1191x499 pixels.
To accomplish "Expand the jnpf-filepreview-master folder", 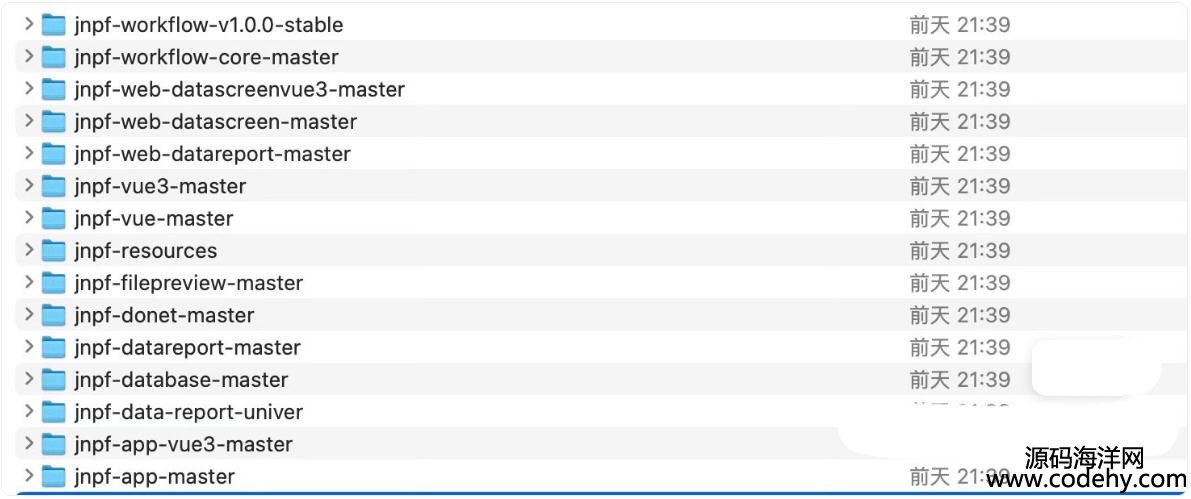I will pyautogui.click(x=29, y=283).
